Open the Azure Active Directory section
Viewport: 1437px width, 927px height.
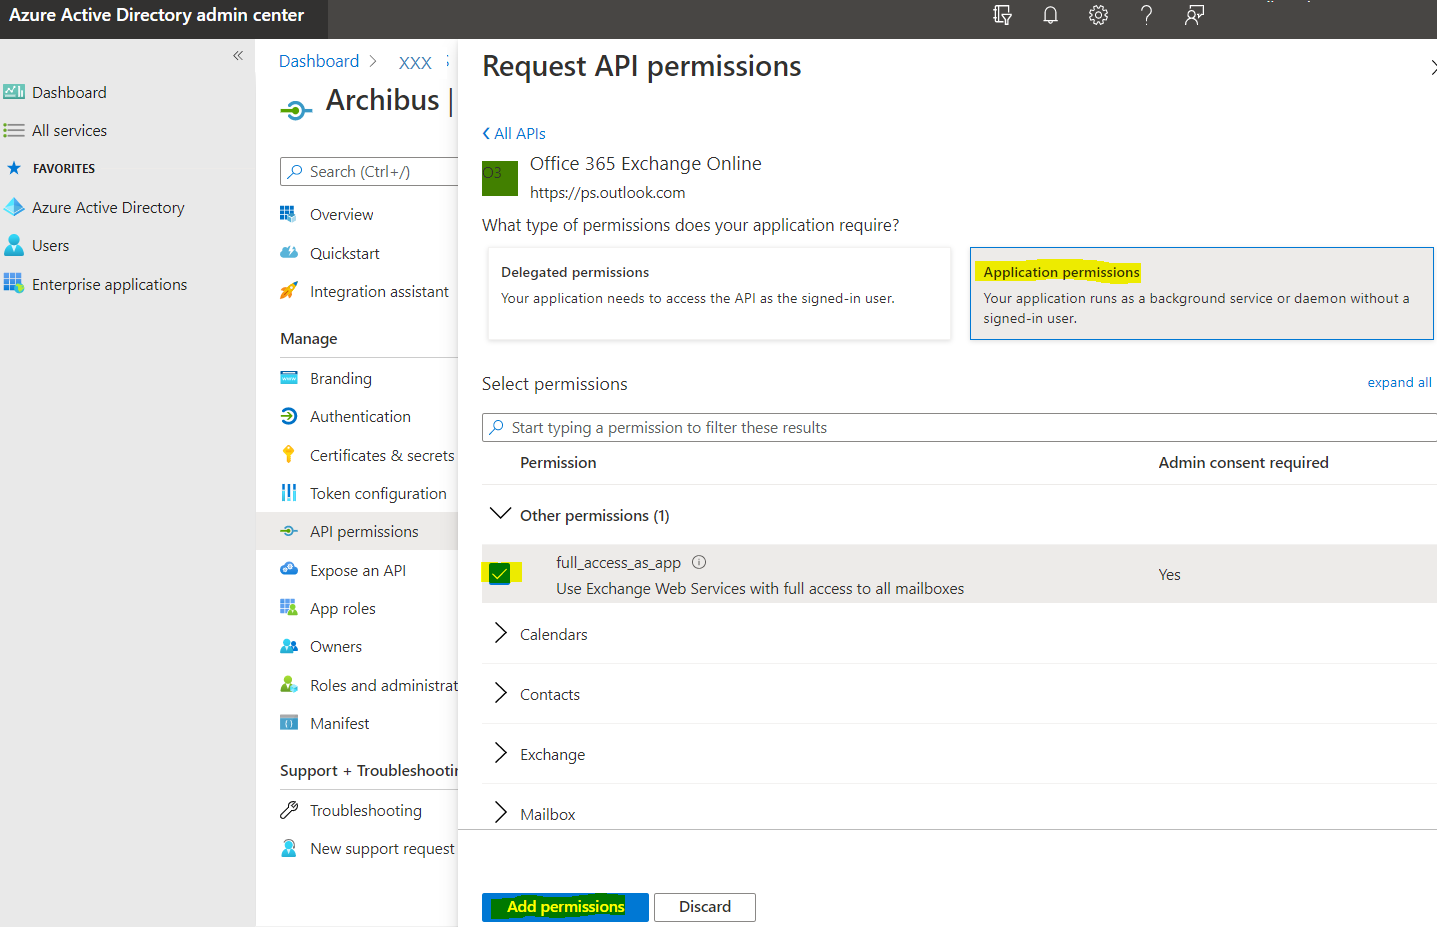(x=108, y=207)
